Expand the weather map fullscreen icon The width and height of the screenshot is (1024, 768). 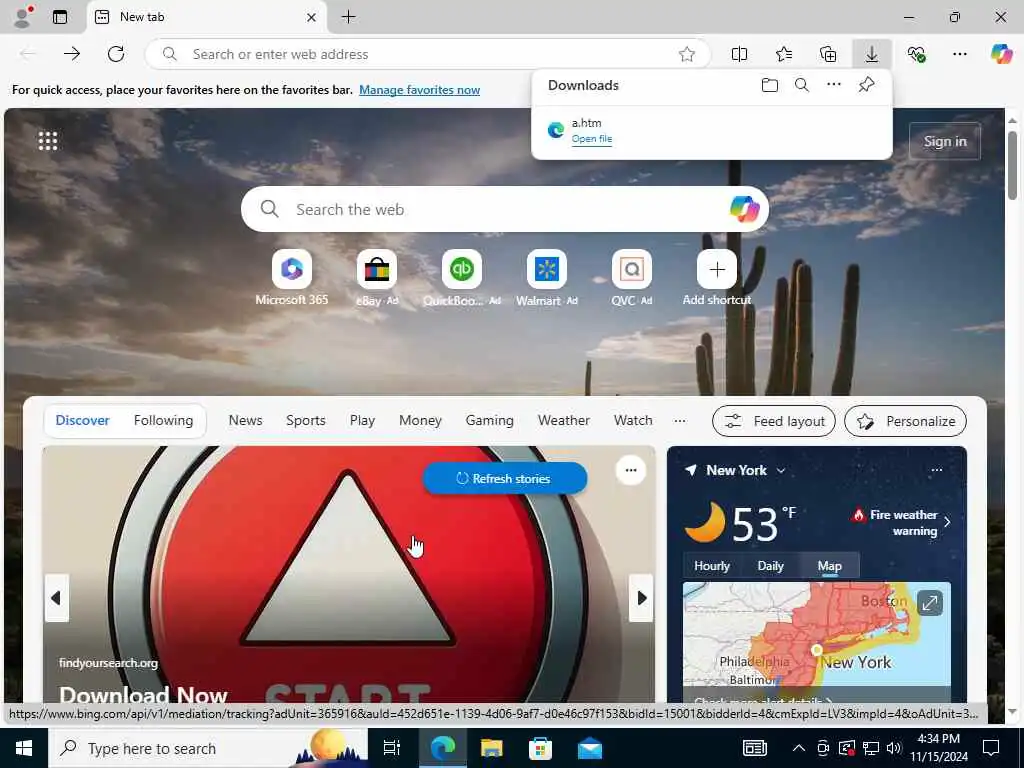pyautogui.click(x=929, y=602)
